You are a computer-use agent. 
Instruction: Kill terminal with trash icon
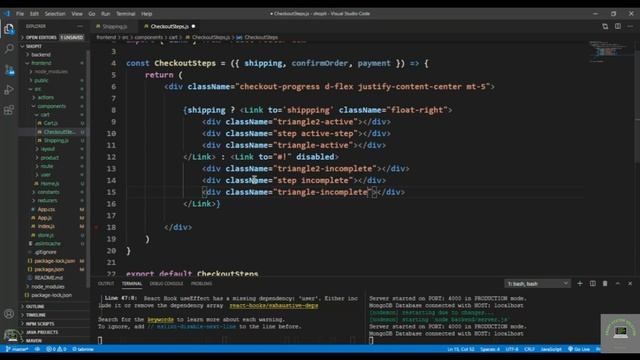[x=605, y=283]
